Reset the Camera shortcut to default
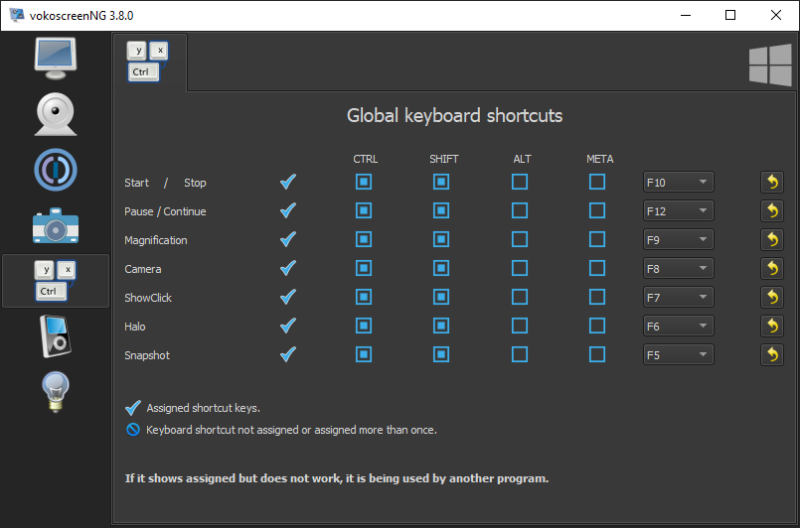800x528 pixels. point(772,268)
